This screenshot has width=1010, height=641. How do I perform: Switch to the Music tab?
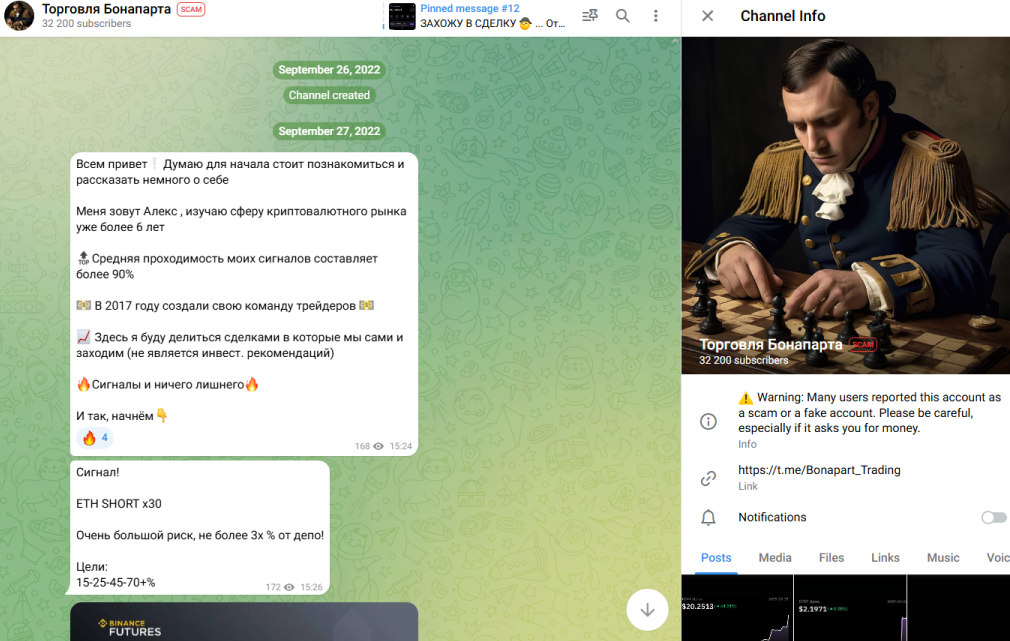pyautogui.click(x=943, y=558)
